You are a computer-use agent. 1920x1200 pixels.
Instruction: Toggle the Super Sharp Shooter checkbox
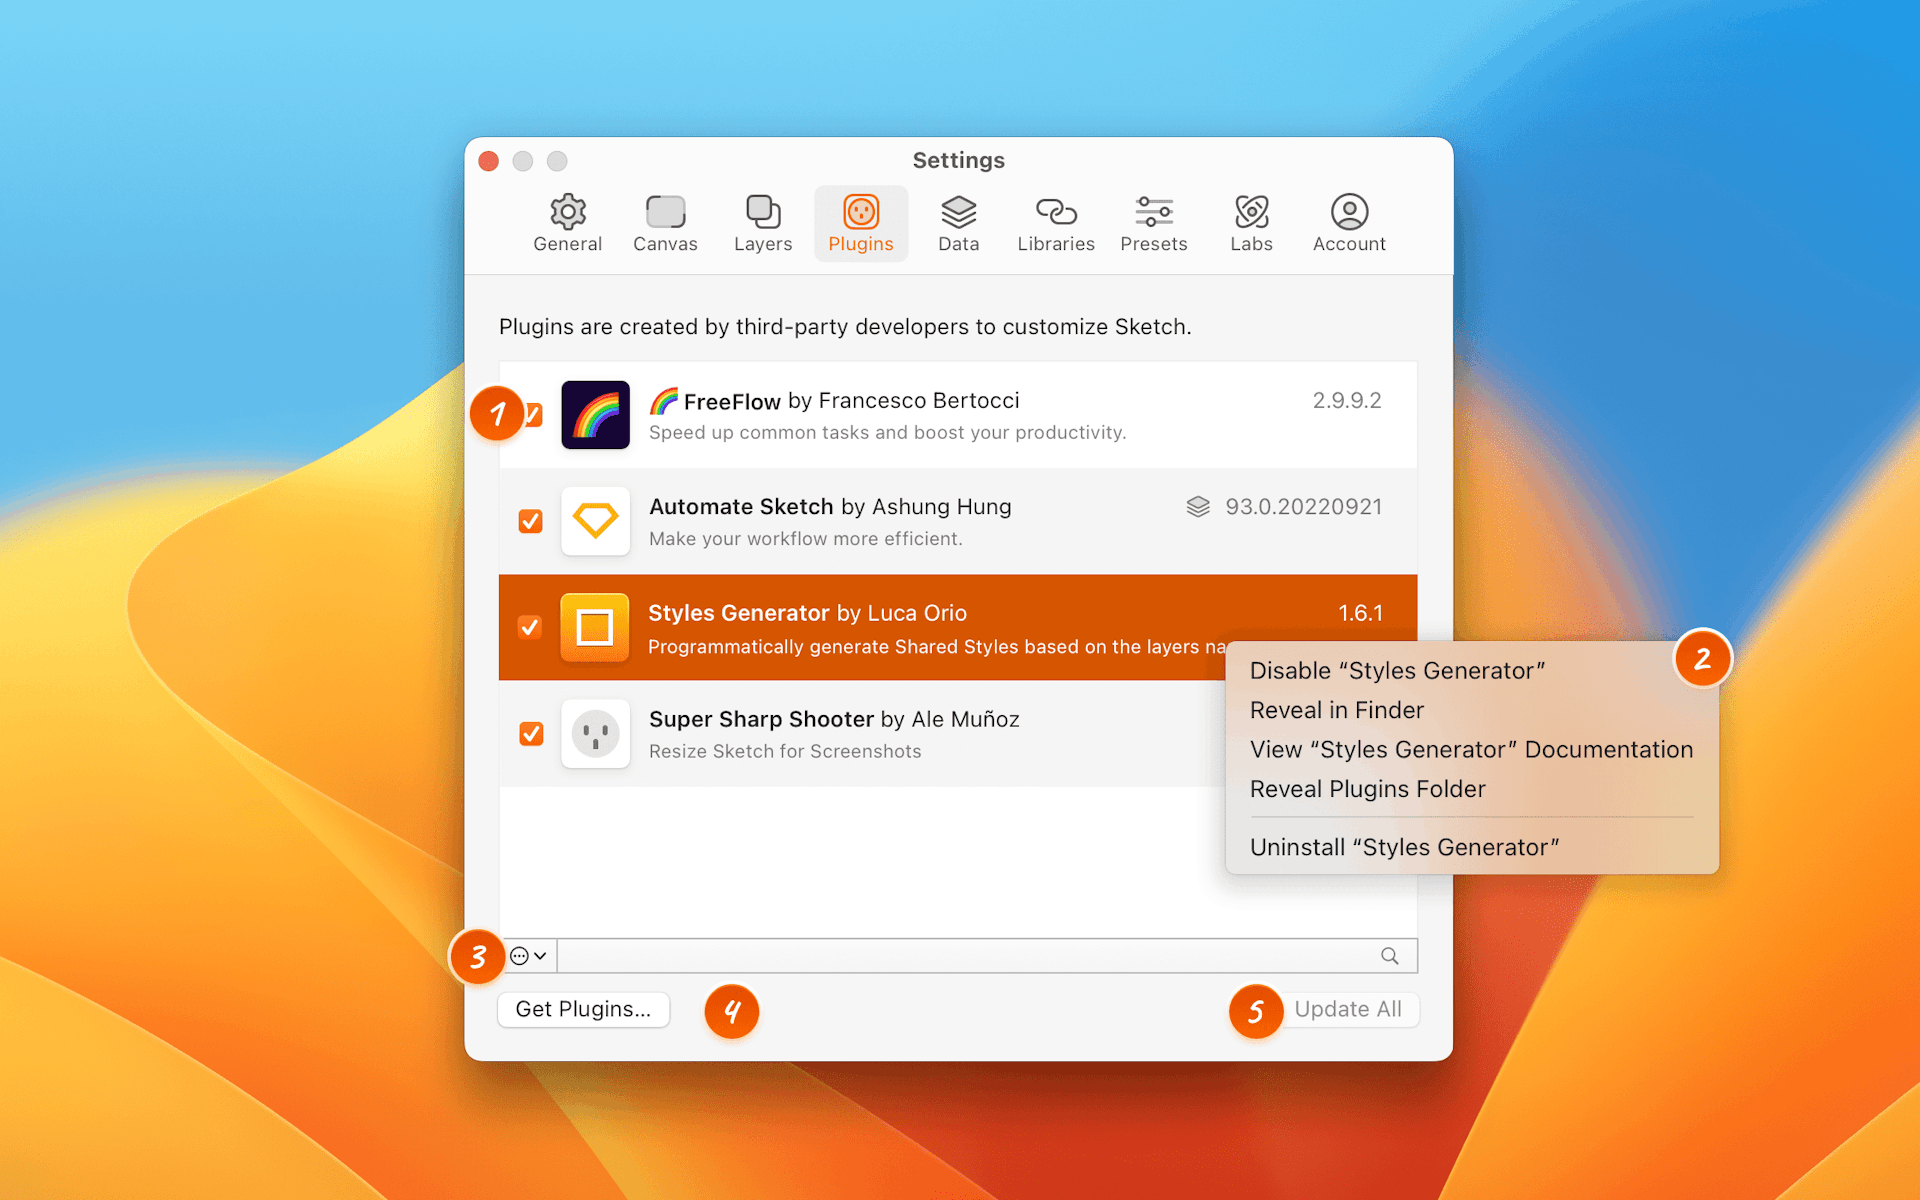531,734
